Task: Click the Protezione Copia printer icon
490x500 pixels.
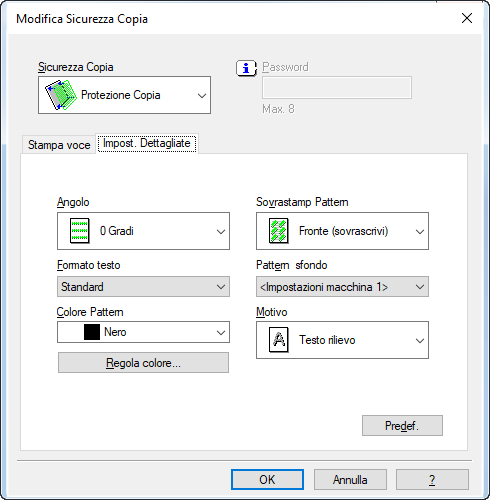Action: [61, 95]
